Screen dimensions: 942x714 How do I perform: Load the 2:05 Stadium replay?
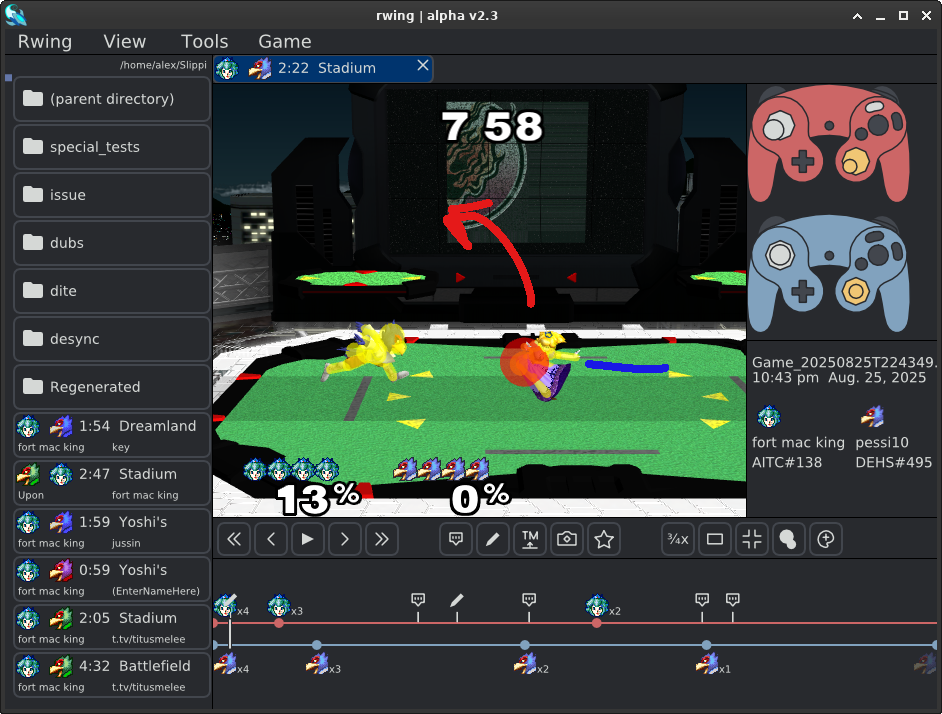[x=112, y=627]
